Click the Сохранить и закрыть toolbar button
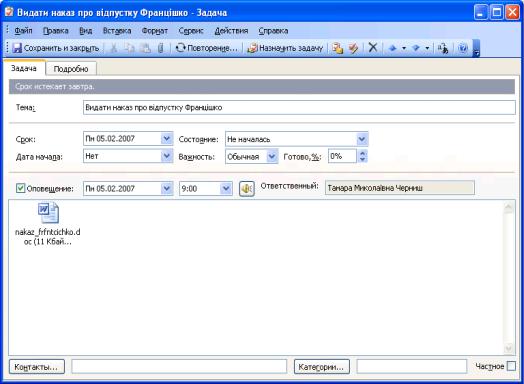The image size is (524, 384). [56, 48]
